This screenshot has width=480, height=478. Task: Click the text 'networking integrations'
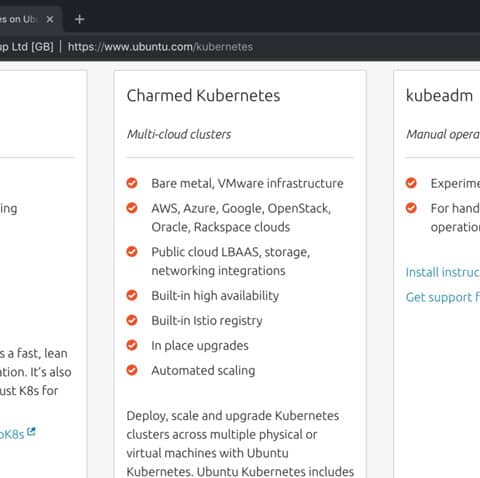pyautogui.click(x=218, y=271)
